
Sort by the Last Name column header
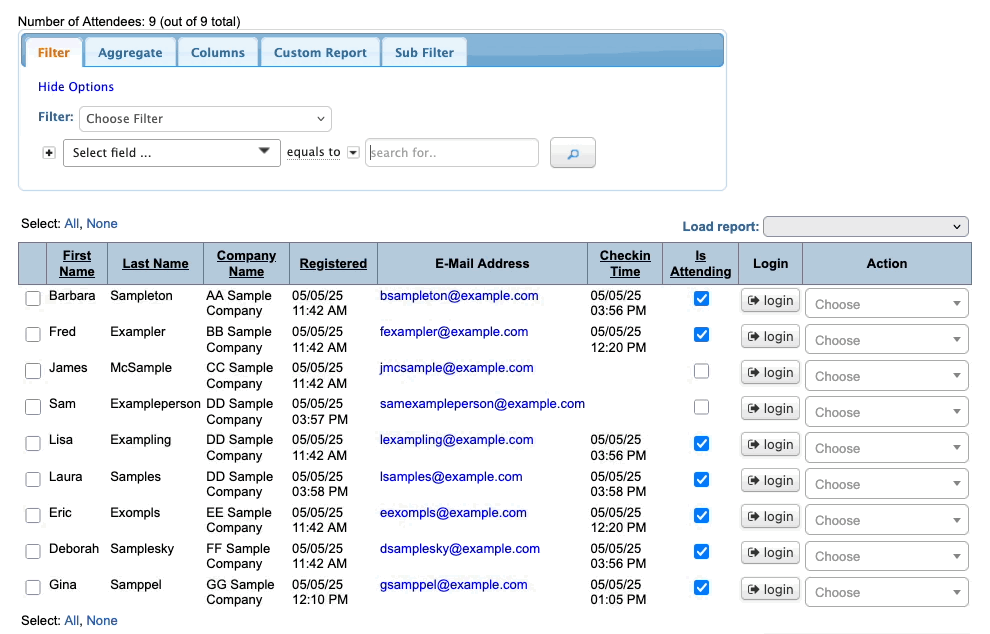tap(155, 264)
